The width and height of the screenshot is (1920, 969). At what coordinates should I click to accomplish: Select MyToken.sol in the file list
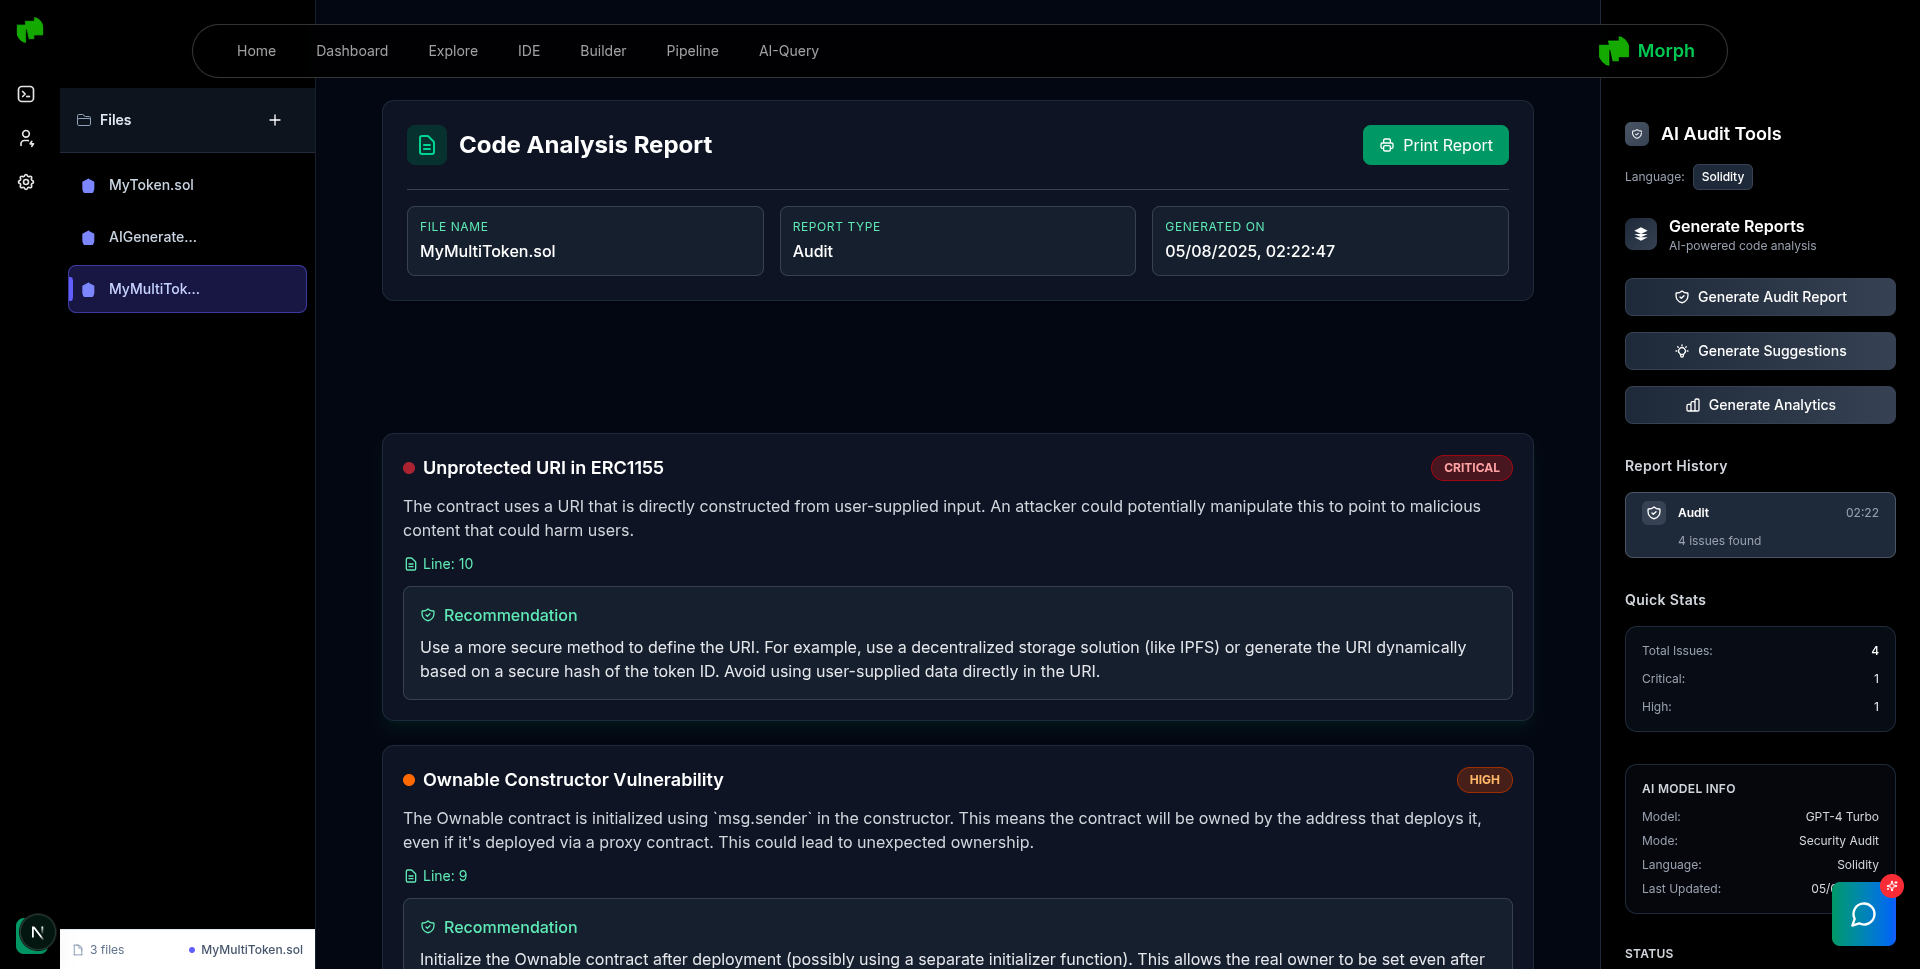click(187, 185)
